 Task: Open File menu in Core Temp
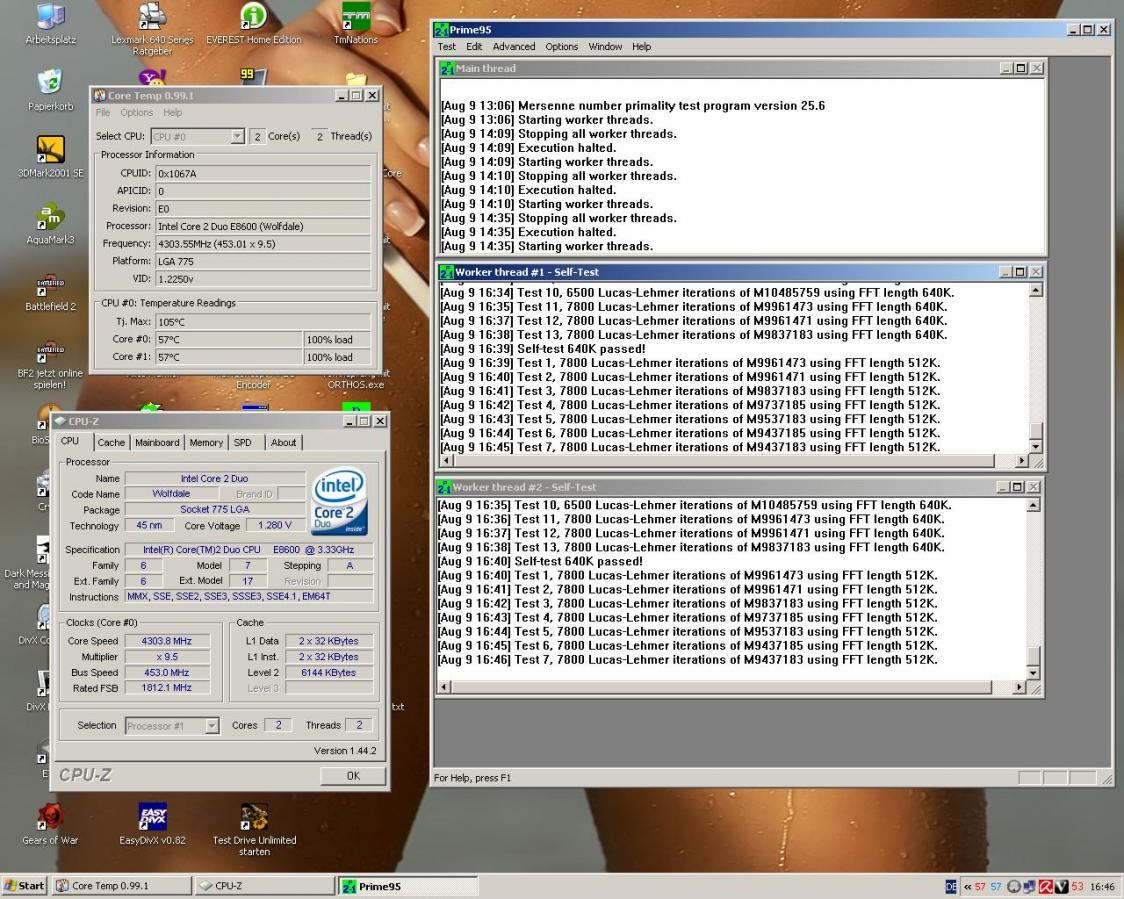103,113
